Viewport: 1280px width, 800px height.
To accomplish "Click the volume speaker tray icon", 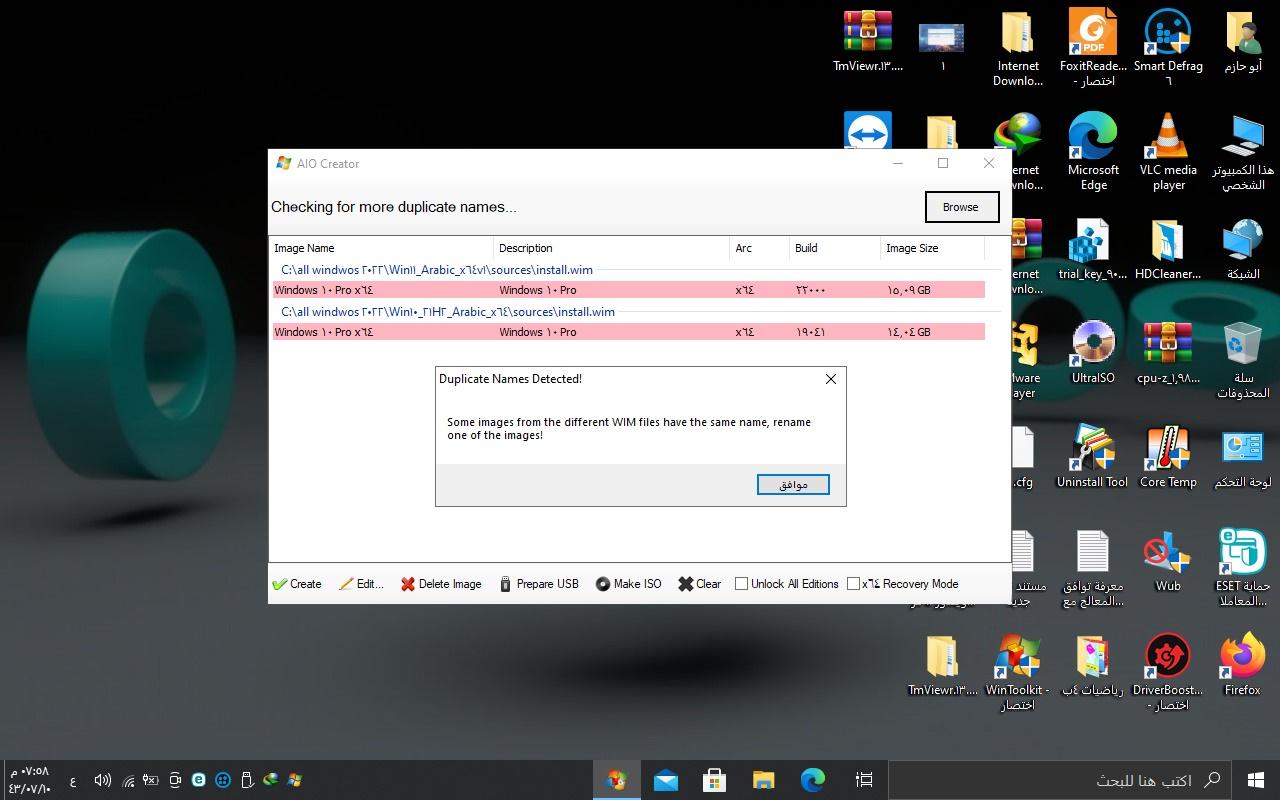I will click(x=102, y=780).
